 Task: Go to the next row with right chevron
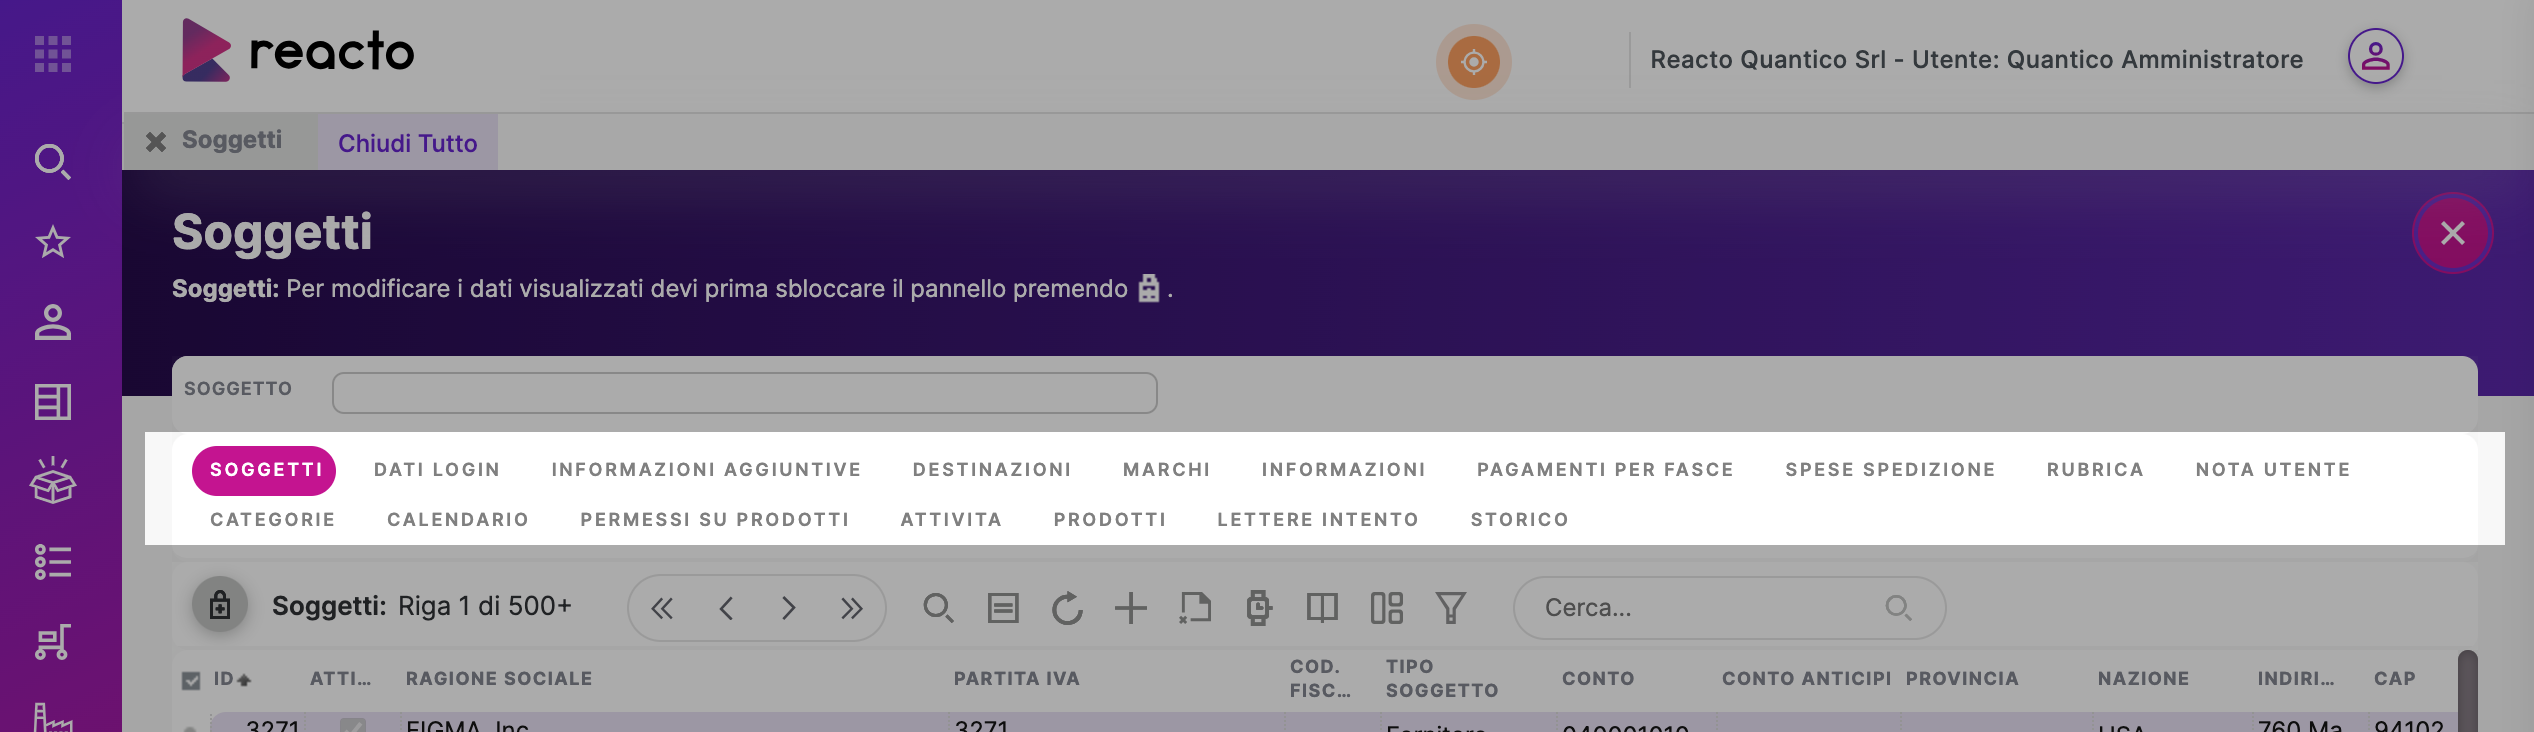[788, 608]
